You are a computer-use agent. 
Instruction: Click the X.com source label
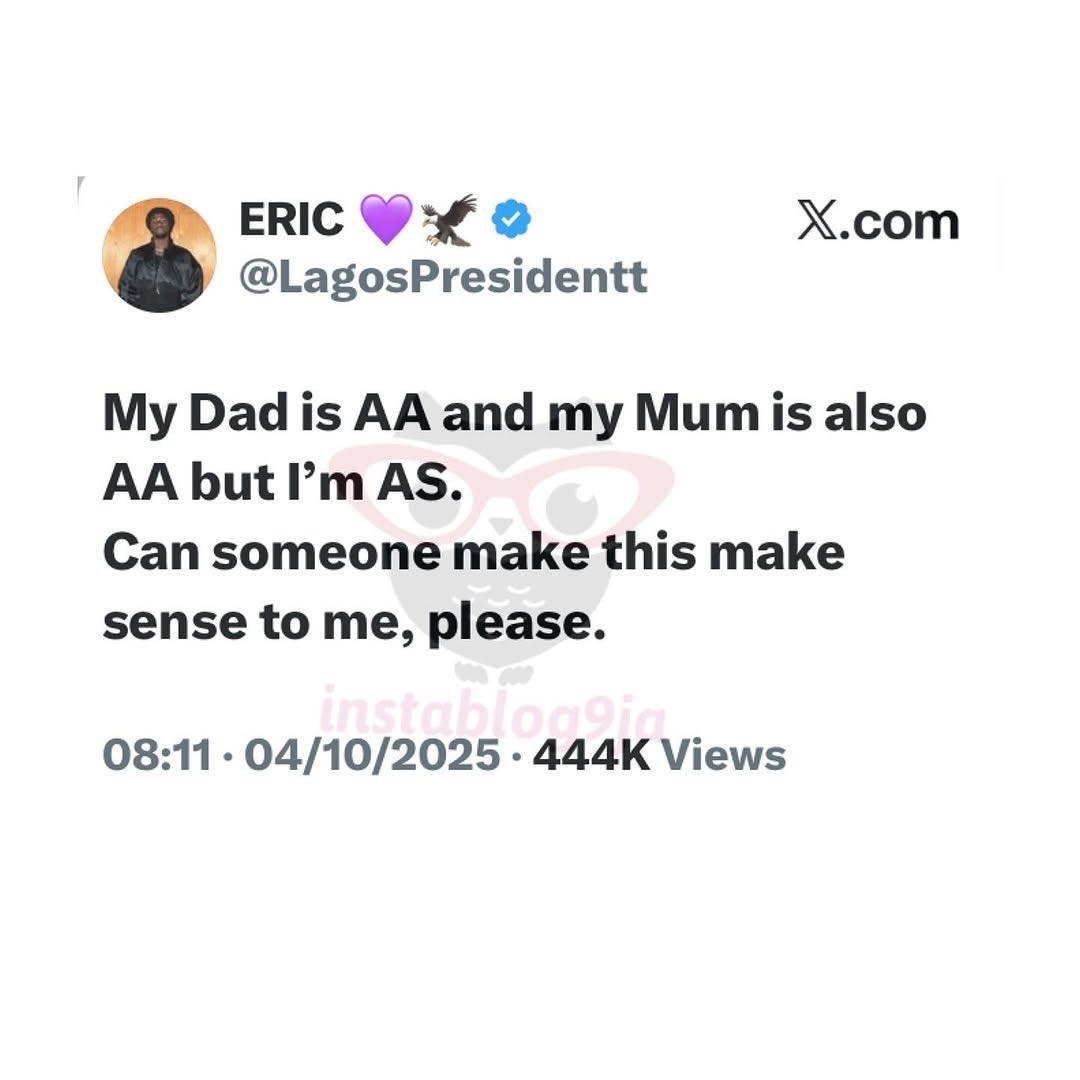878,222
